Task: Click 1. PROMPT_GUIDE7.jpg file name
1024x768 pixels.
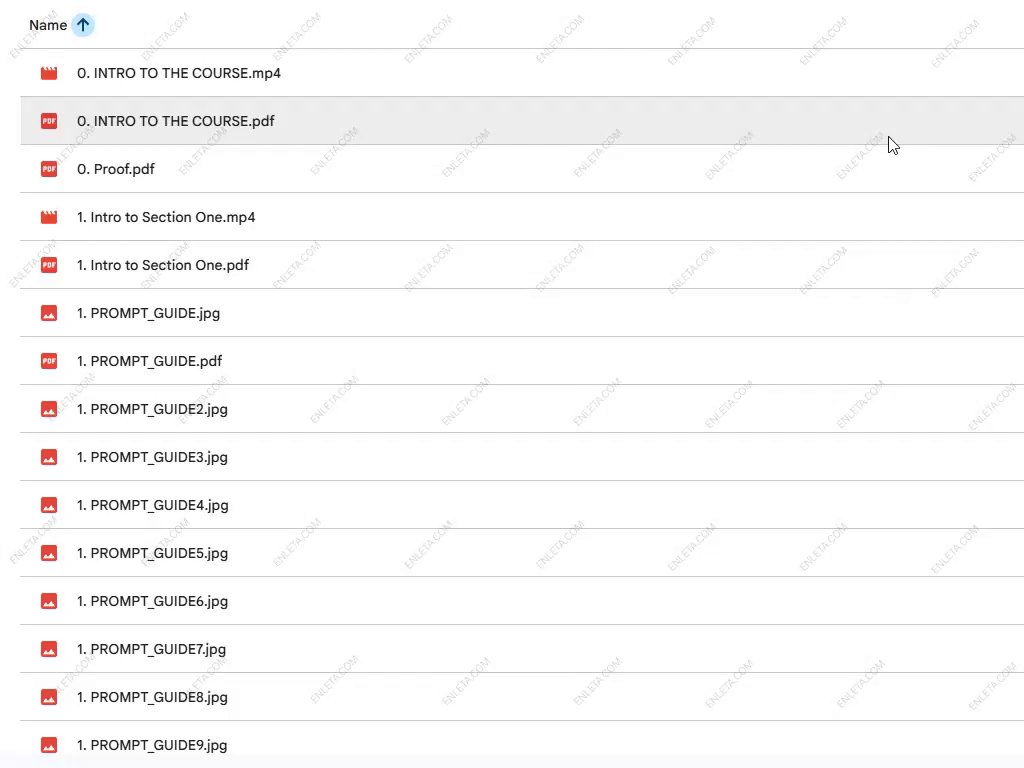Action: pos(151,649)
